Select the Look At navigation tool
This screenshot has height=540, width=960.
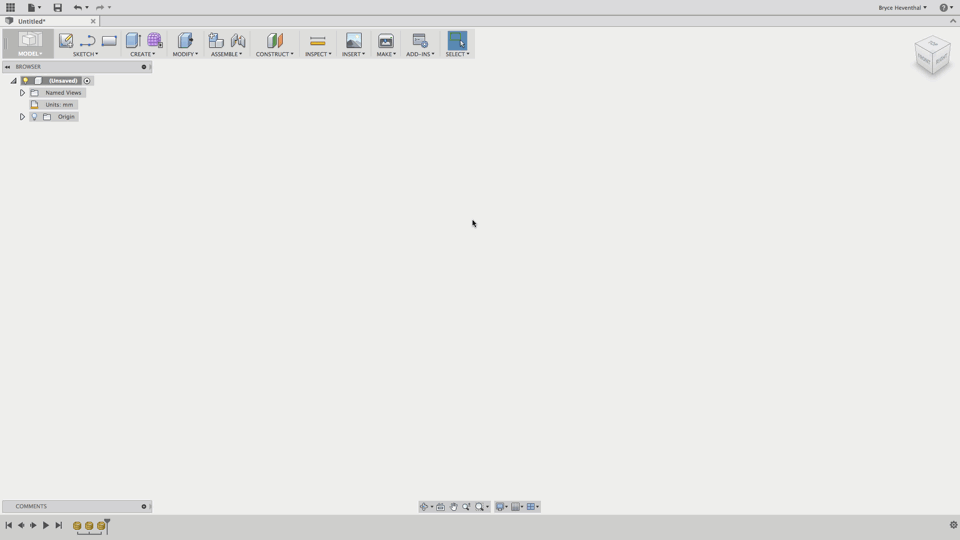coord(440,506)
